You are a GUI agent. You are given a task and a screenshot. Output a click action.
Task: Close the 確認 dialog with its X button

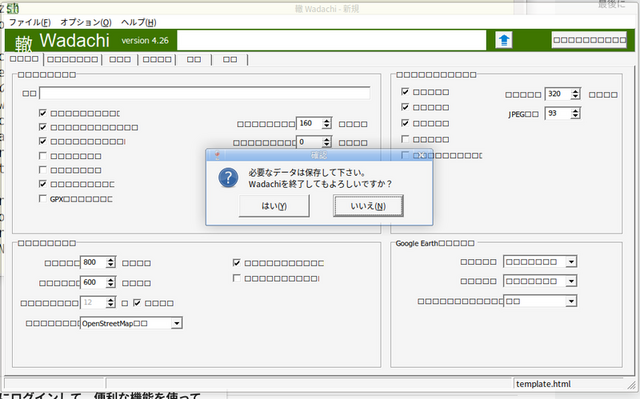click(421, 155)
